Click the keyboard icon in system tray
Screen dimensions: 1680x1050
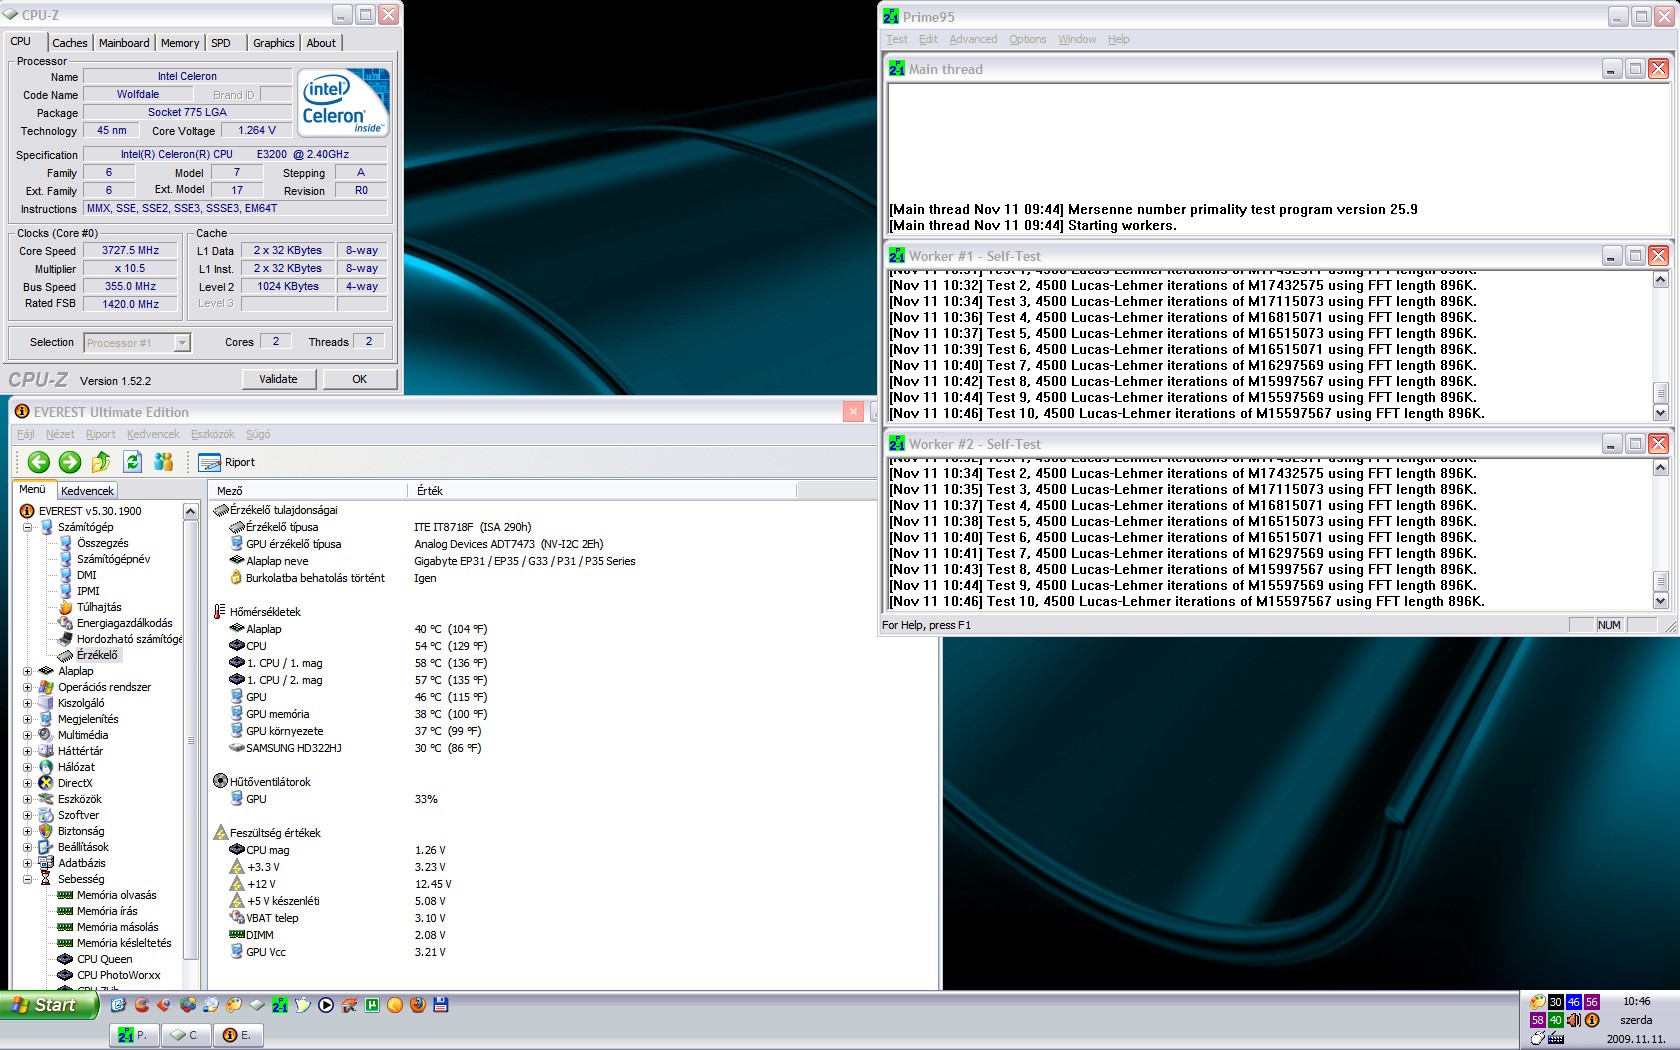[1556, 1039]
